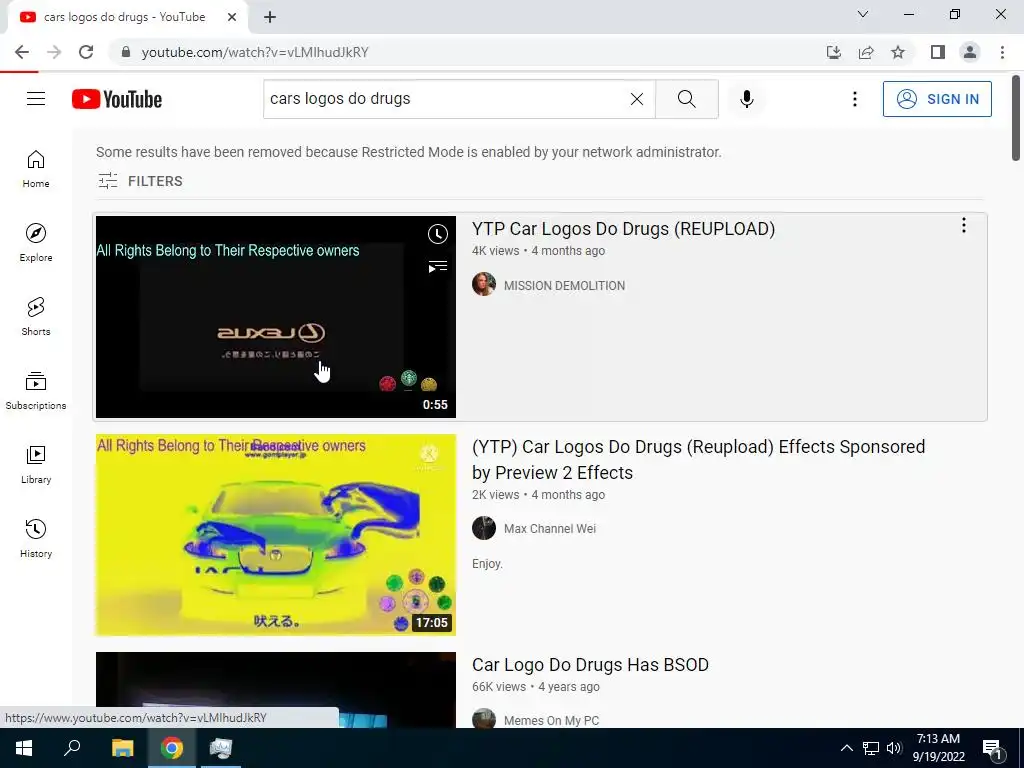Open Explore in the sidebar
This screenshot has height=768, width=1024.
[36, 242]
